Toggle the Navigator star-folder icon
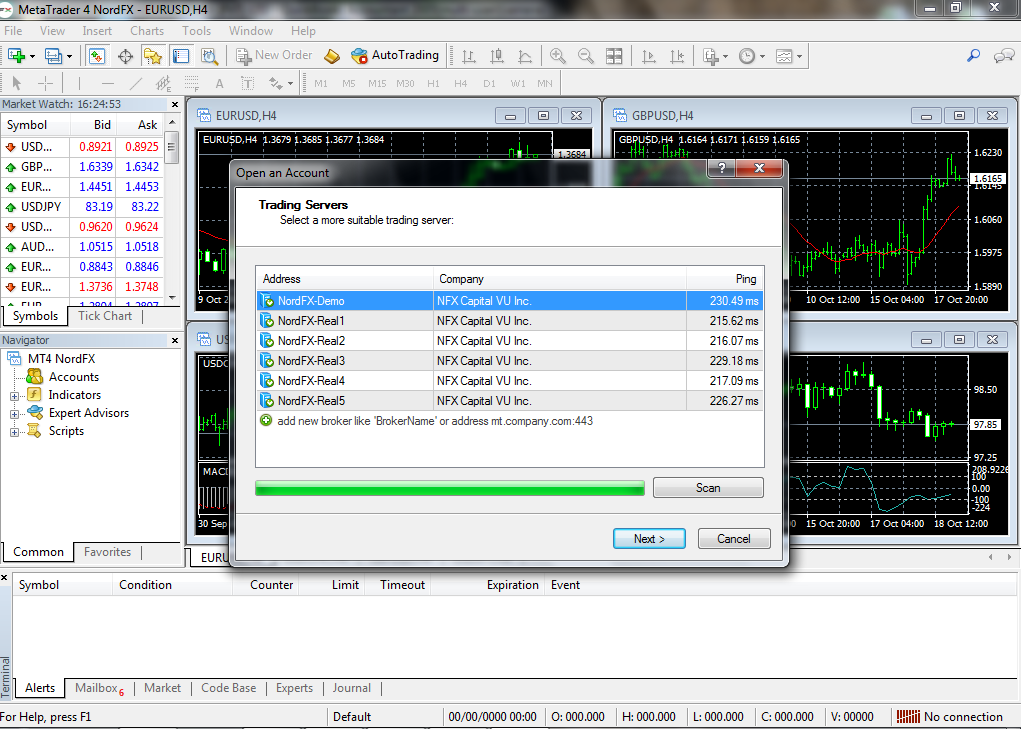 point(153,56)
